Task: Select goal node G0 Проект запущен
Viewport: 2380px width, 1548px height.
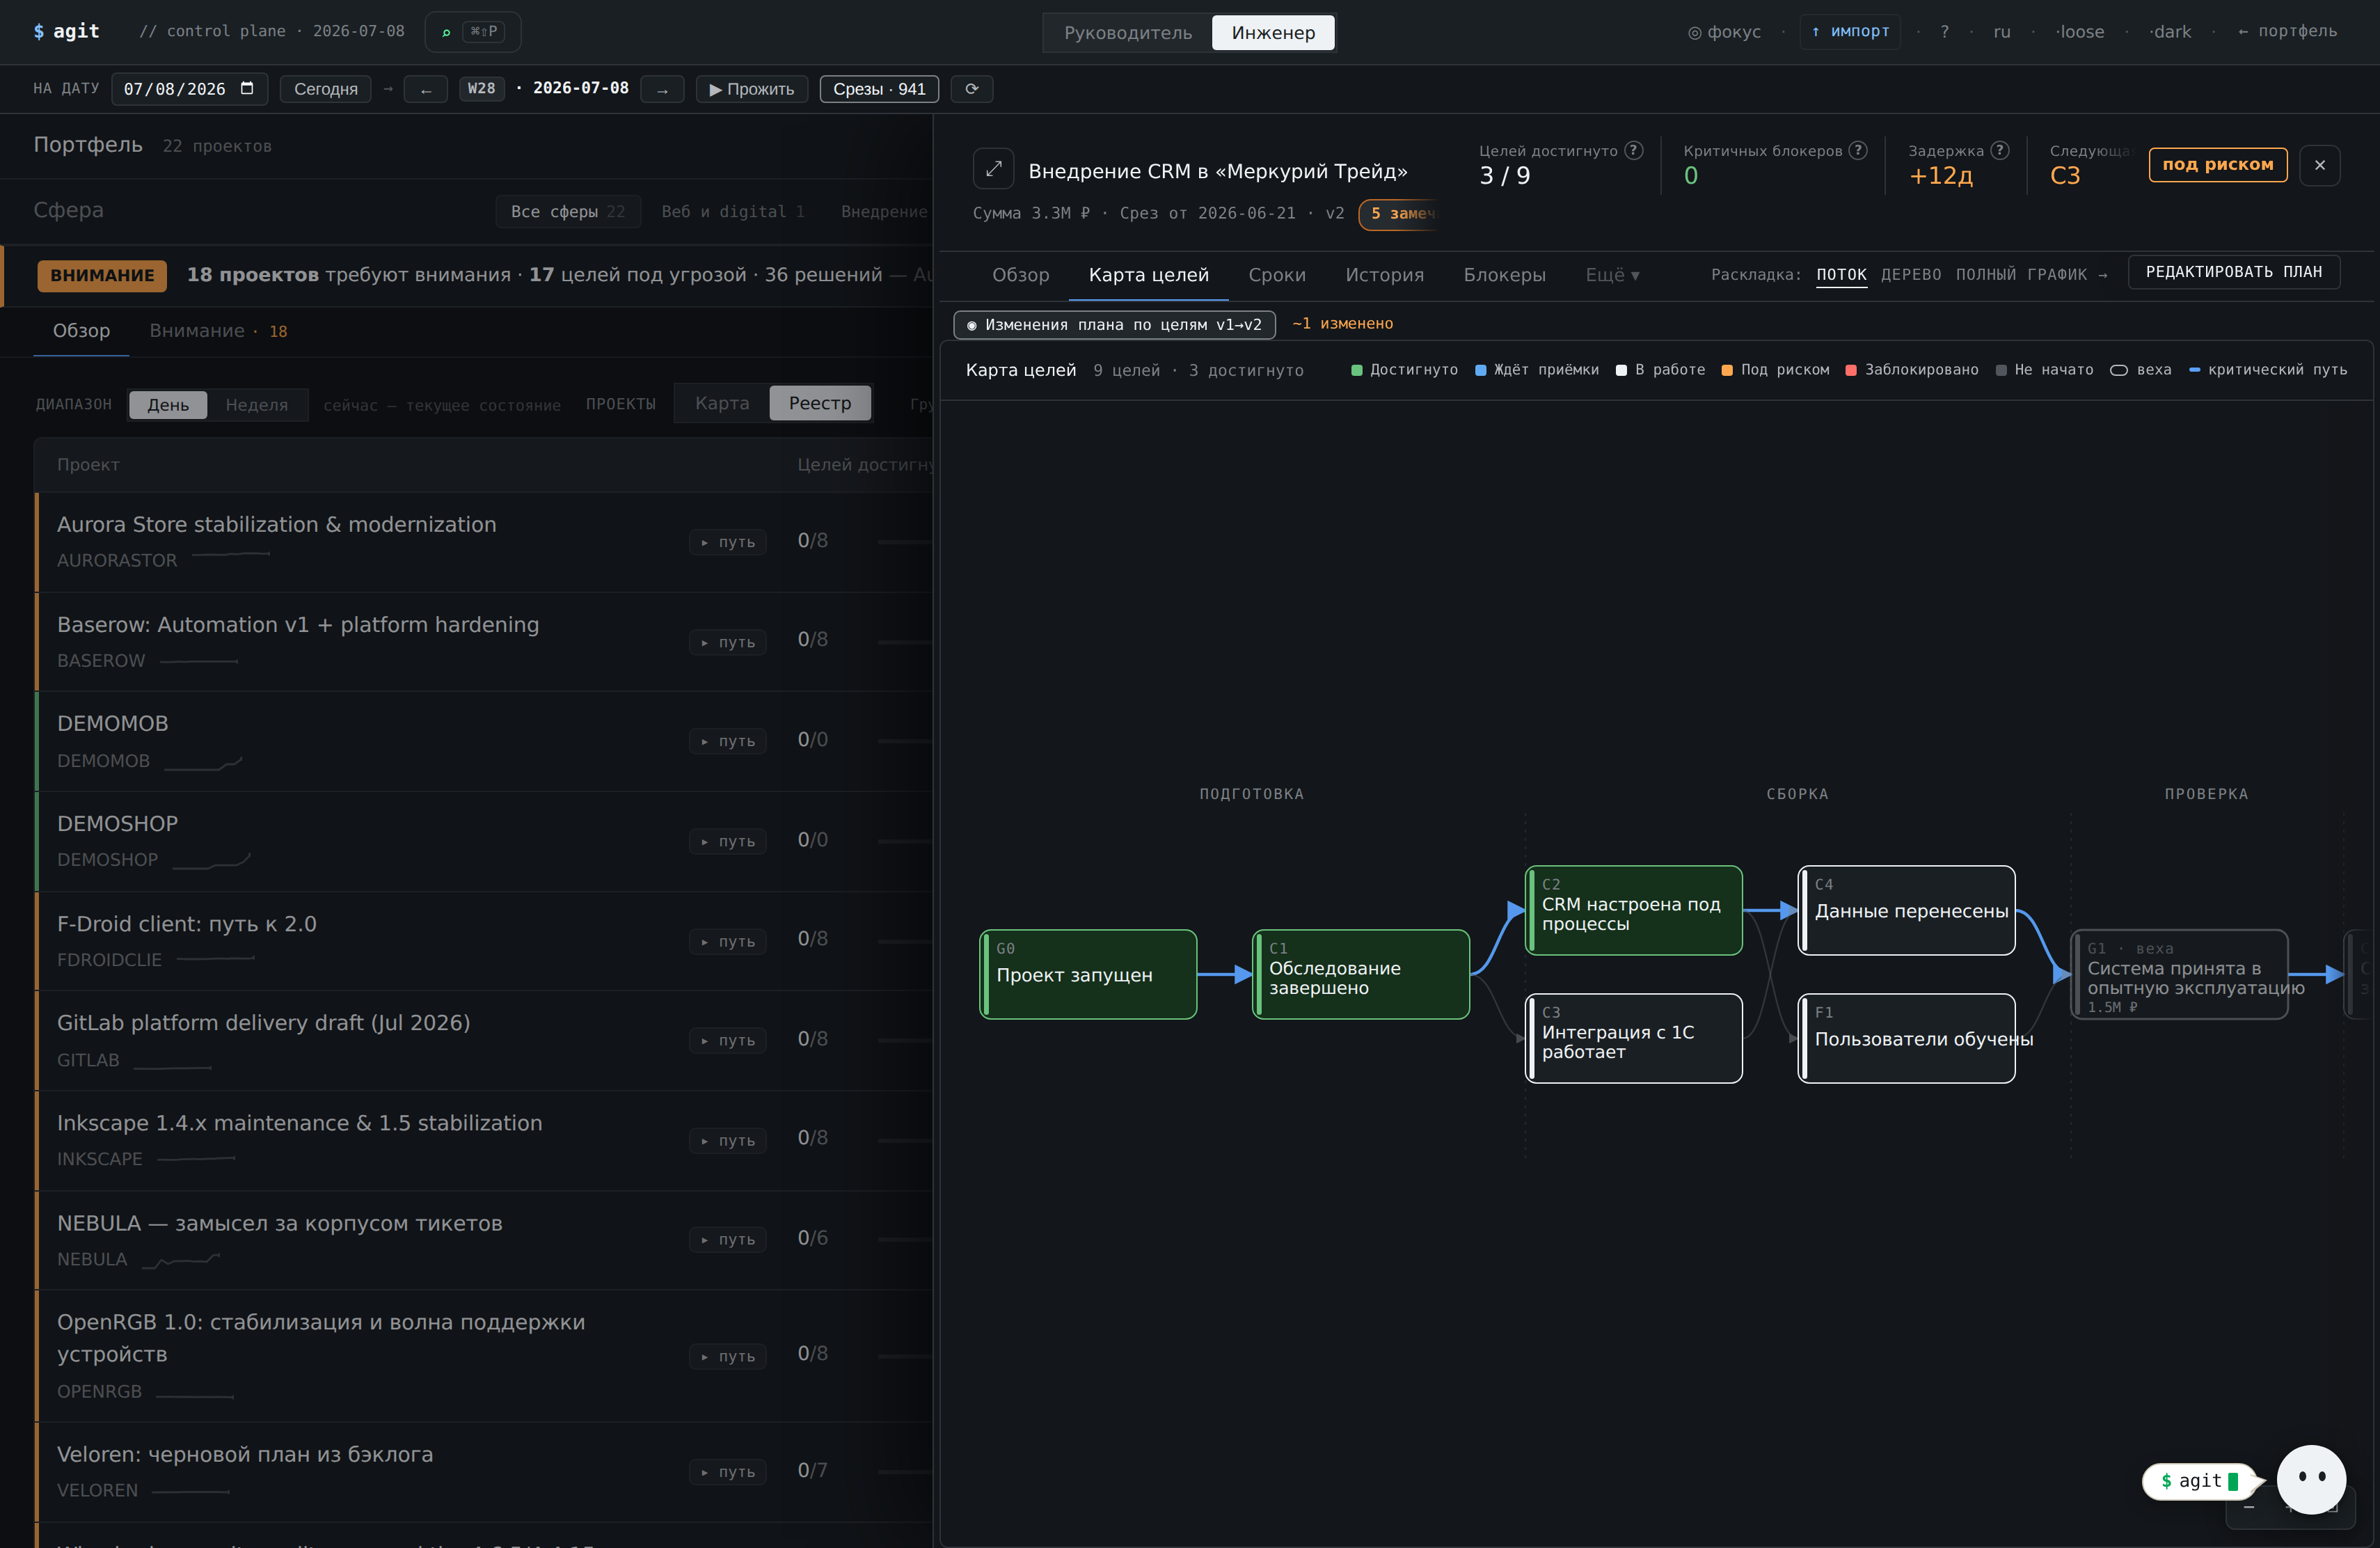Action: [x=1088, y=974]
